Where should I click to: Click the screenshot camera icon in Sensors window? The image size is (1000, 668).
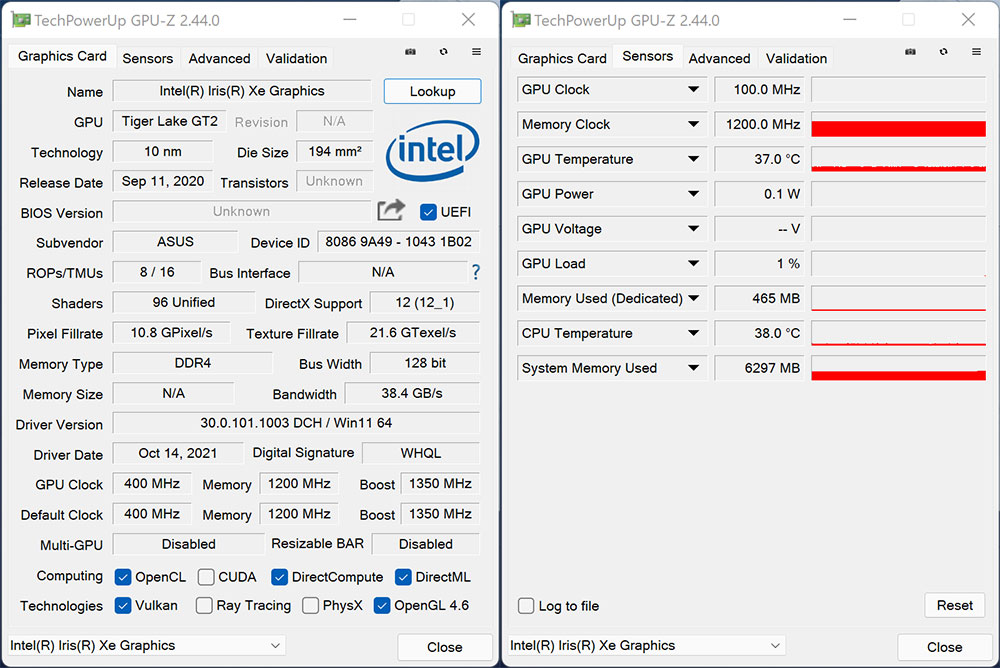910,52
